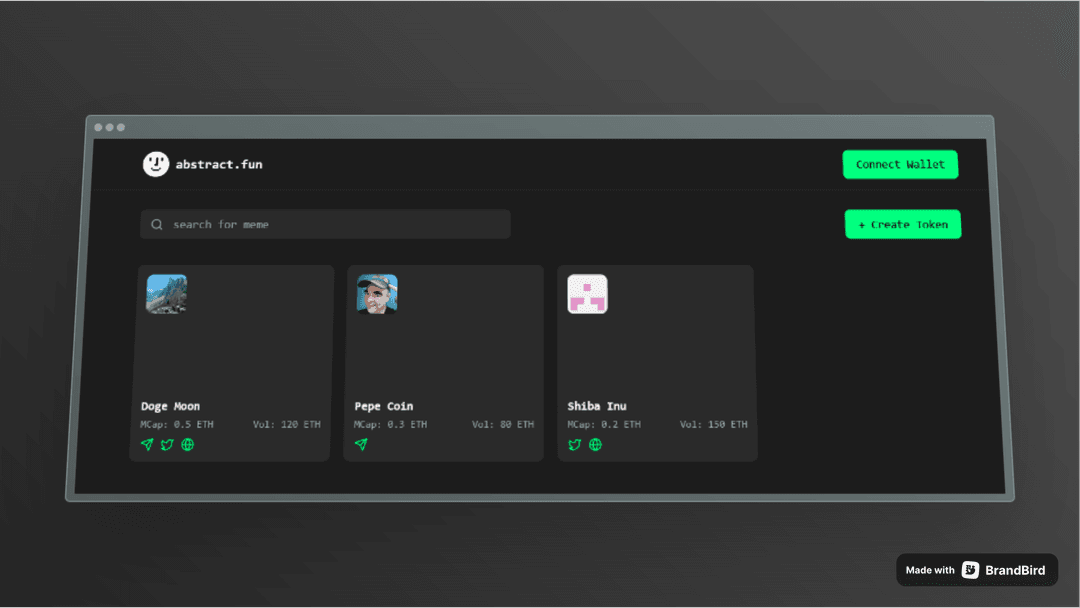Select the Pepe Coin portrait thumbnail
This screenshot has height=608, width=1080.
click(x=377, y=294)
